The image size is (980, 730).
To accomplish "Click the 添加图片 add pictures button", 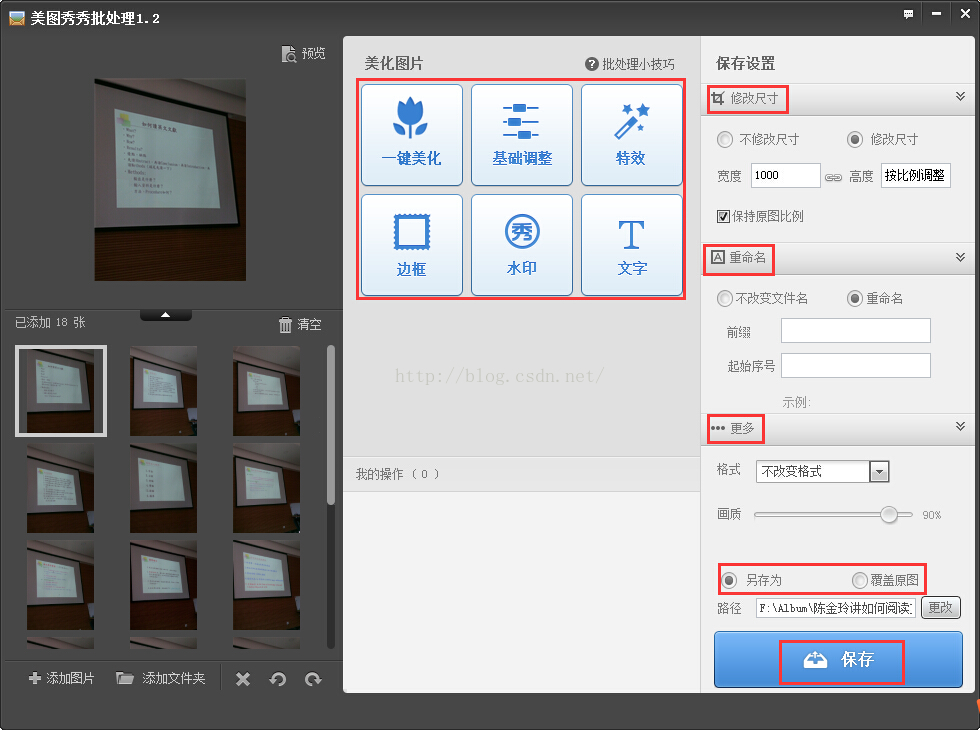I will tap(62, 678).
